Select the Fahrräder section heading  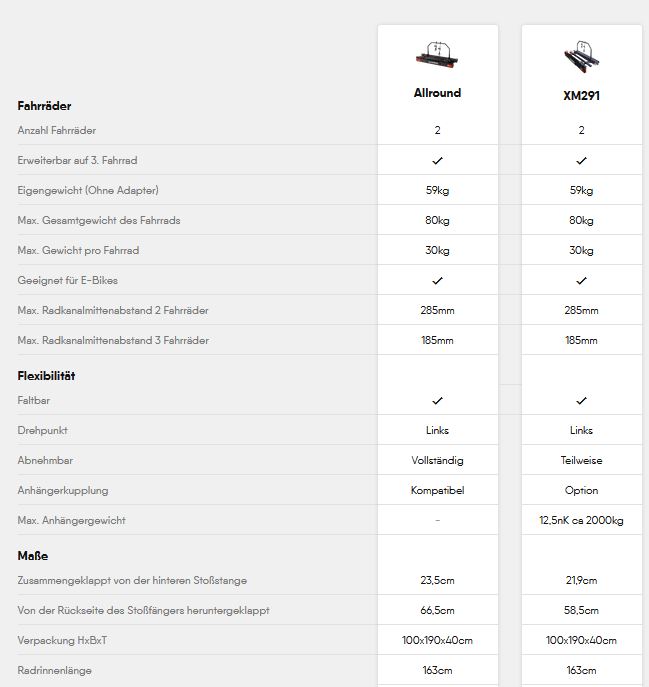[44, 106]
